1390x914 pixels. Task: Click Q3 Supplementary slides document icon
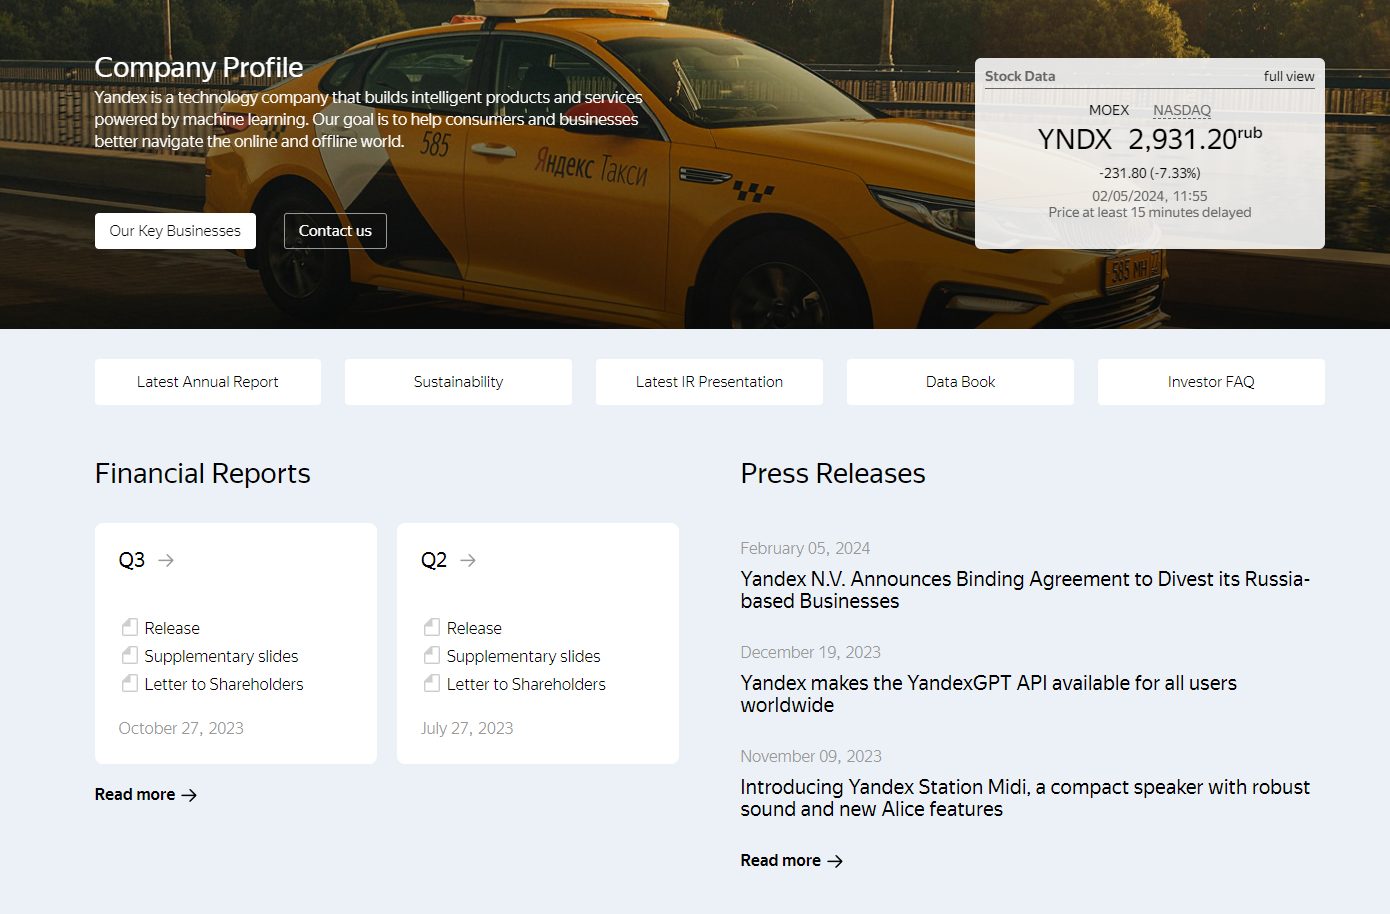(130, 655)
